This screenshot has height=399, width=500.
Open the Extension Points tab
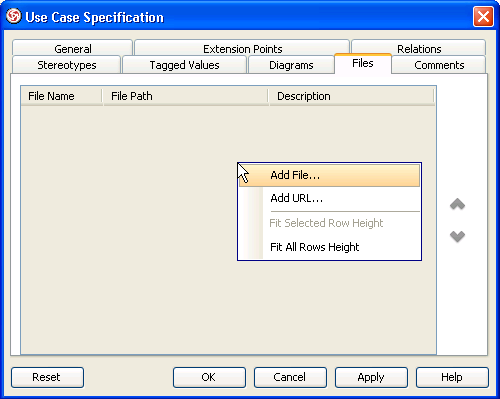(242, 48)
